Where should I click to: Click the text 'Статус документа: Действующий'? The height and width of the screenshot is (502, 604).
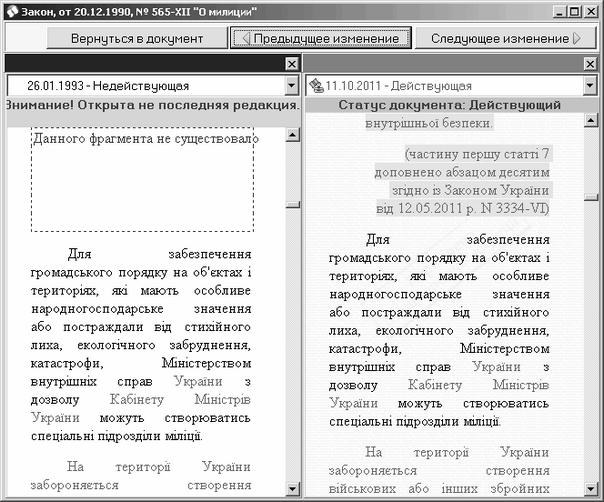(450, 105)
